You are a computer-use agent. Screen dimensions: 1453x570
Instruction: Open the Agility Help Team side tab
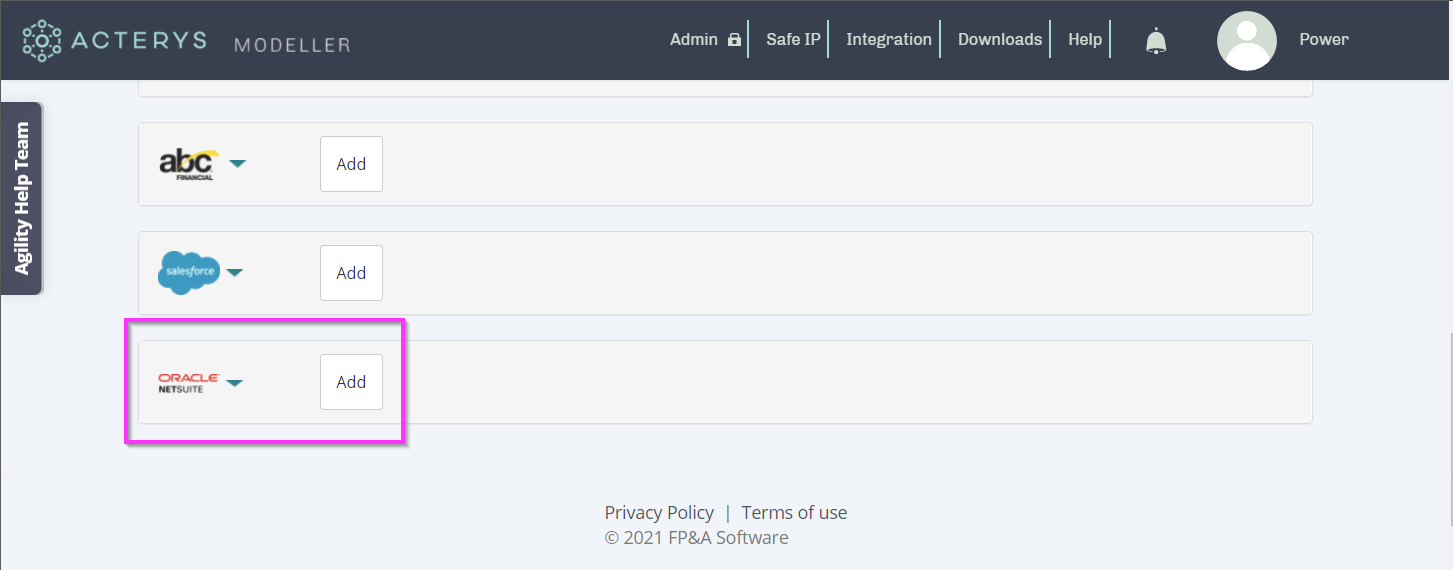coord(21,198)
